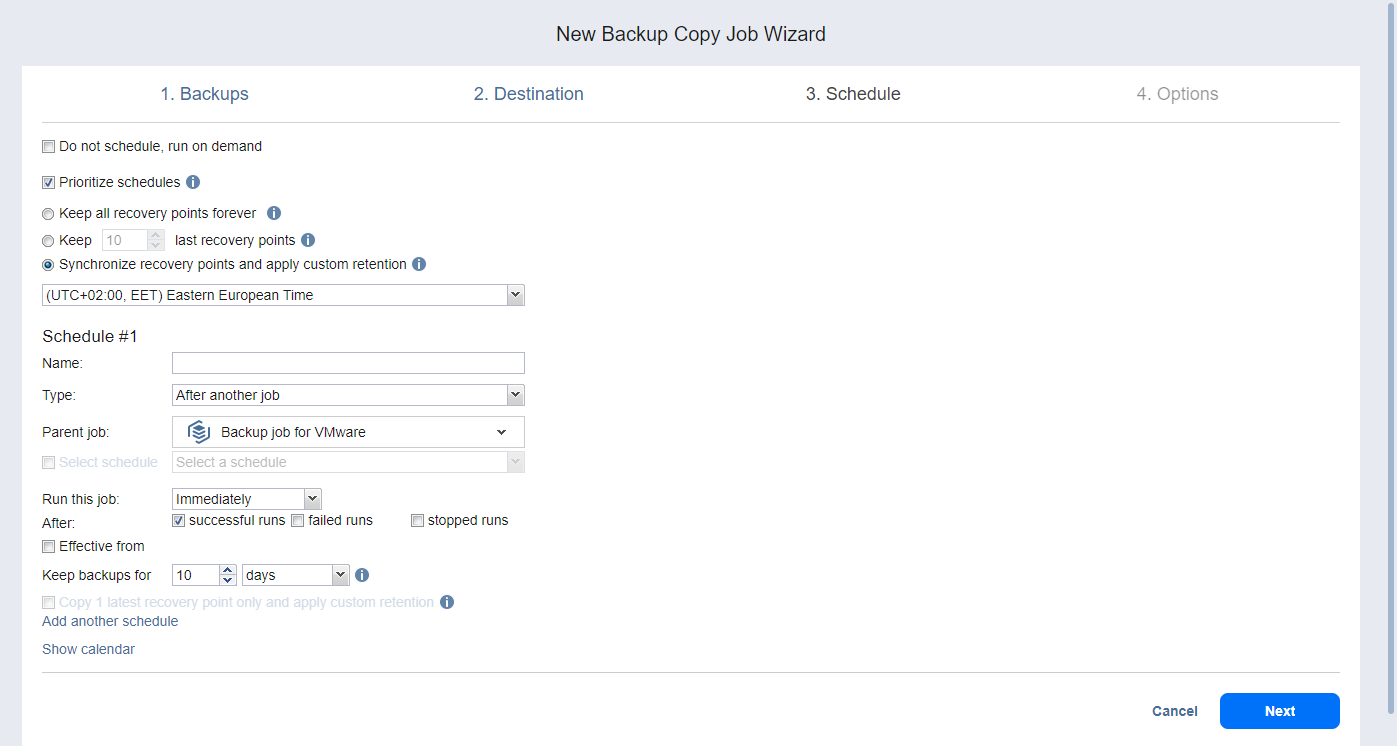The height and width of the screenshot is (746, 1397).
Task: Check the failed runs checkbox
Action: 297,521
